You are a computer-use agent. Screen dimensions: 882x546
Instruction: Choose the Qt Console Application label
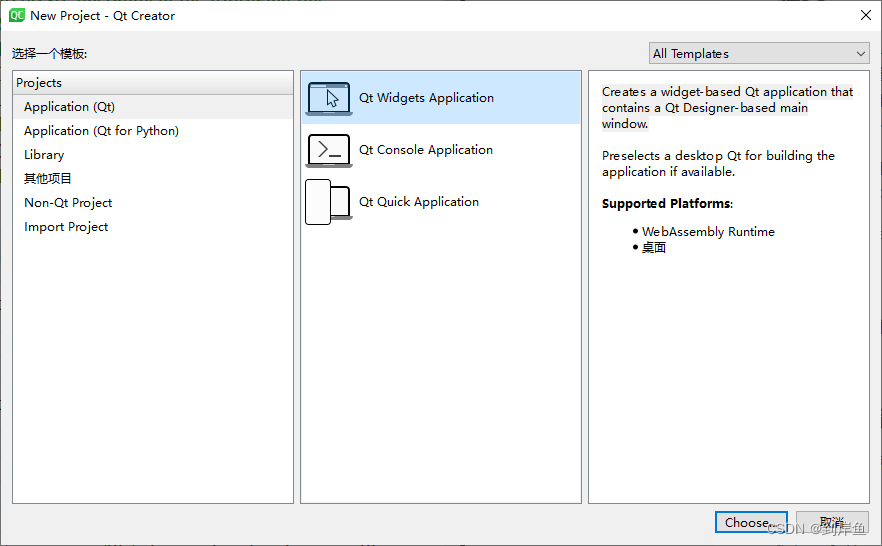(426, 150)
